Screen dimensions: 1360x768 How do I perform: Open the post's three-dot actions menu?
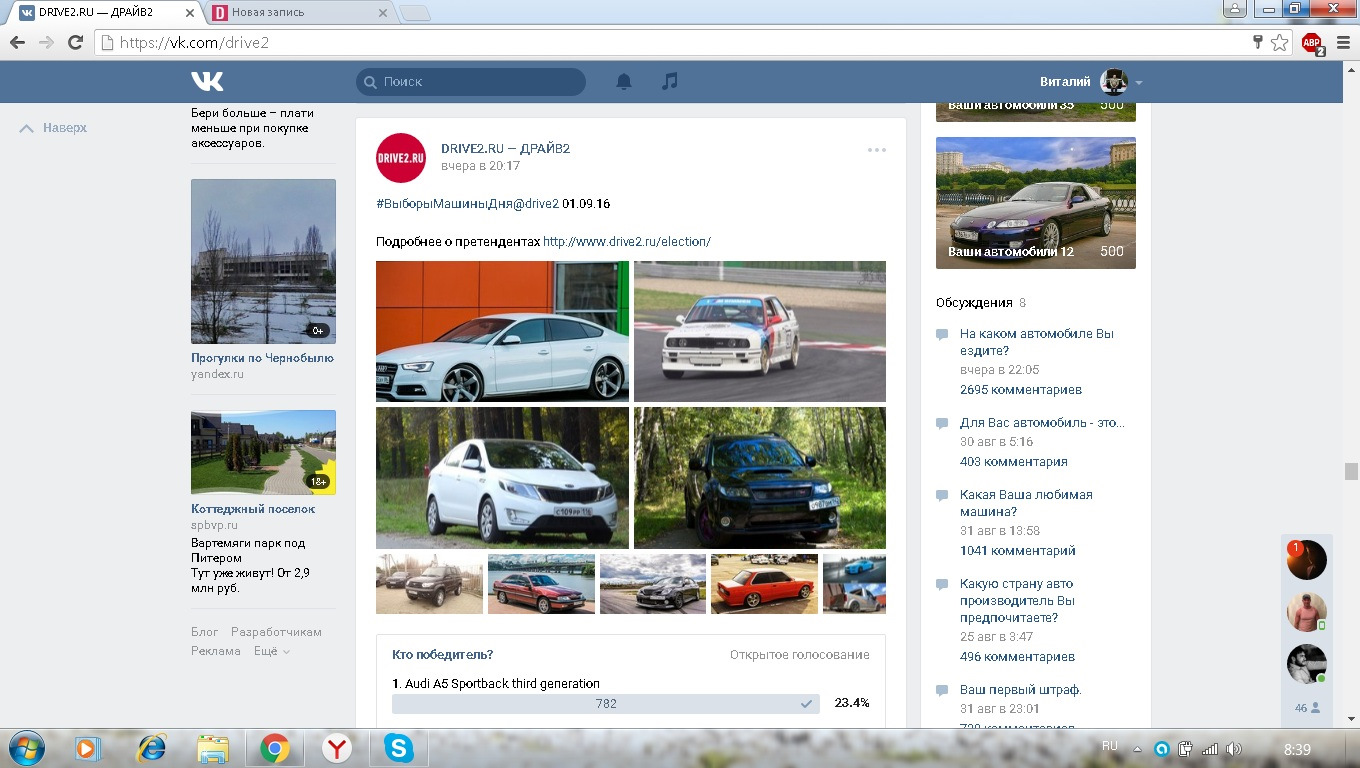point(877,150)
